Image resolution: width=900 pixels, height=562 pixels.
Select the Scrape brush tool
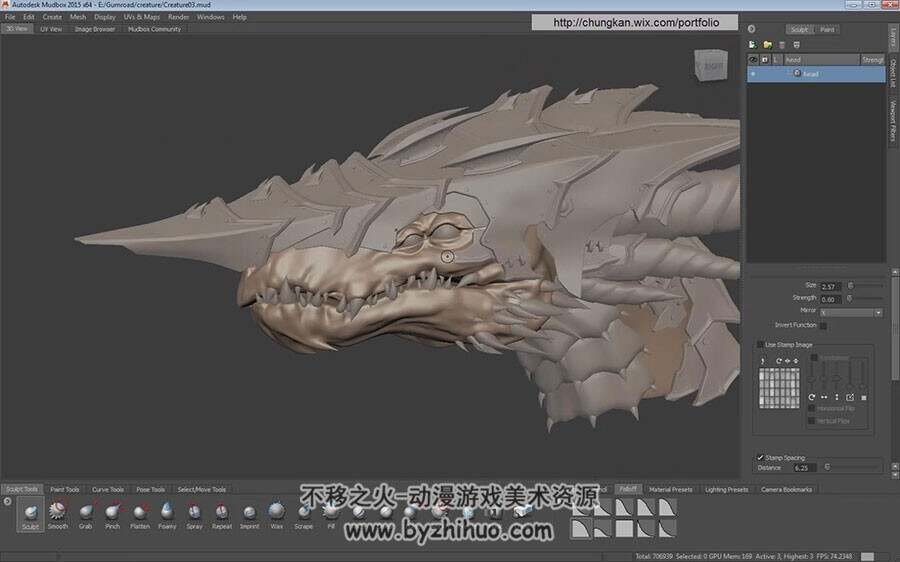pyautogui.click(x=304, y=514)
